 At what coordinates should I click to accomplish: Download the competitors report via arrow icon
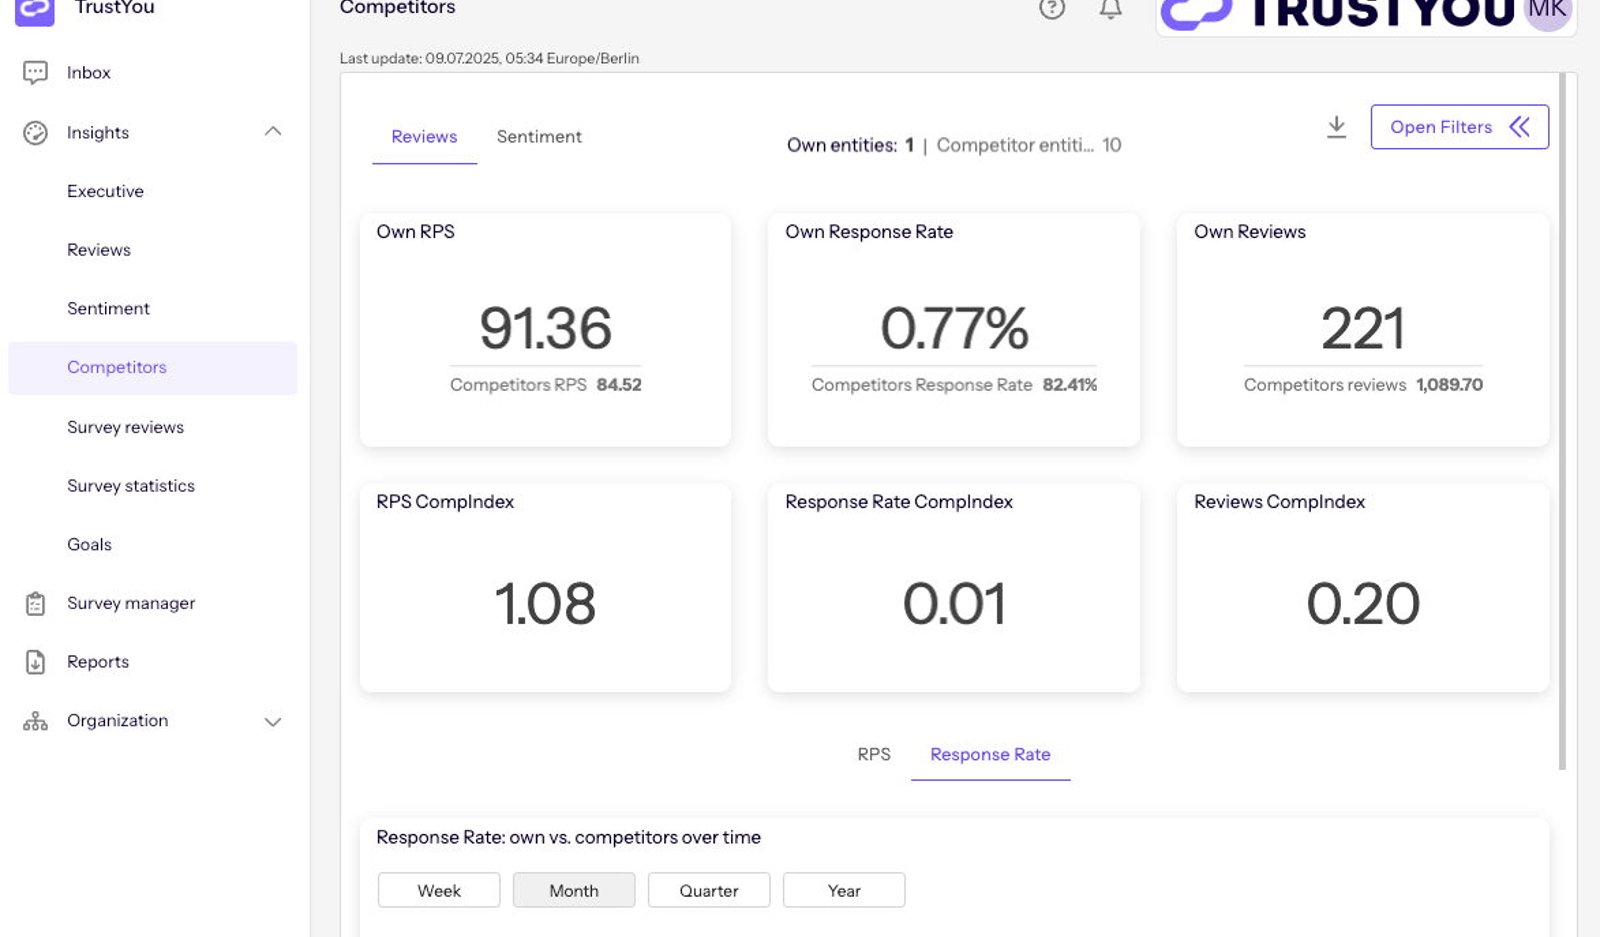tap(1336, 127)
